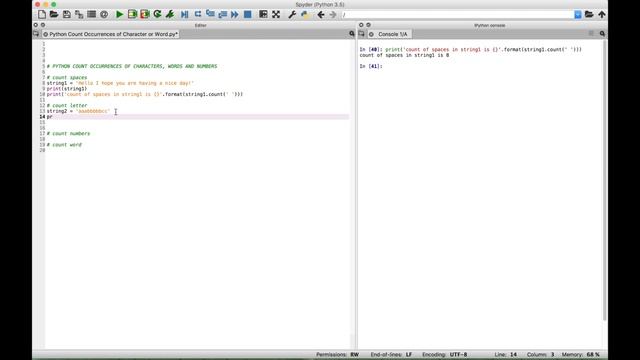Run current cell
640x360 pixels.
pyautogui.click(x=132, y=14)
